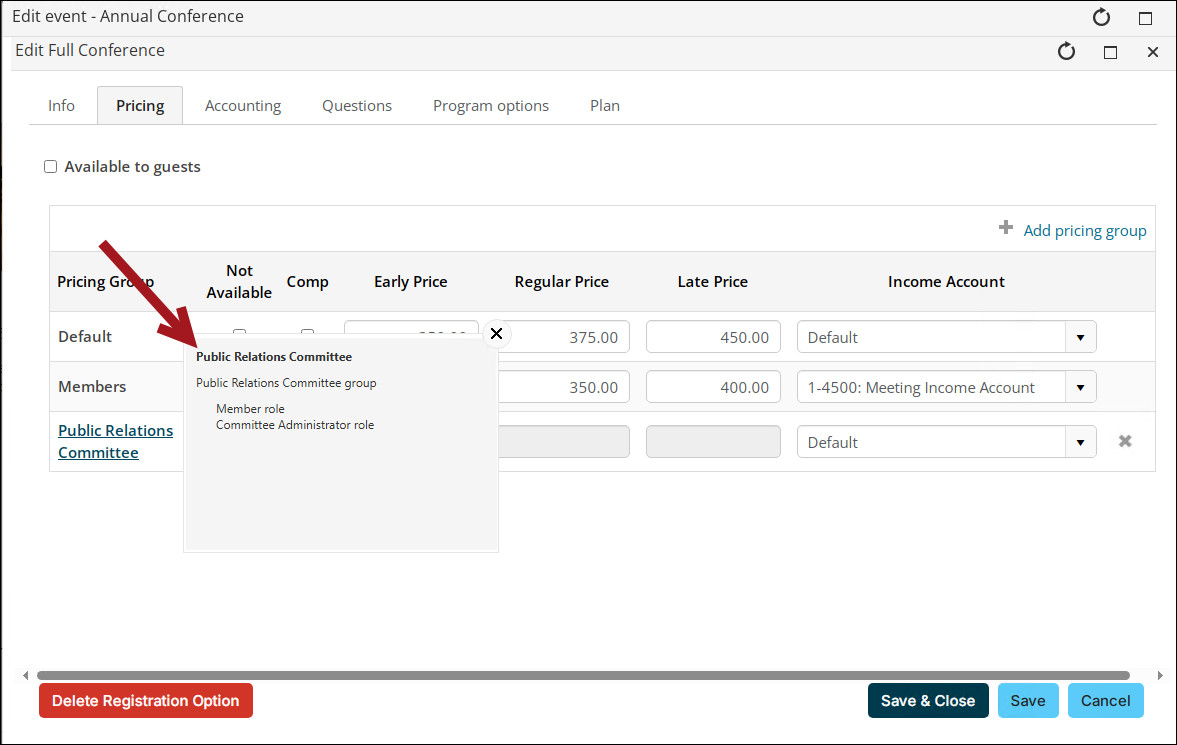Image resolution: width=1177 pixels, height=745 pixels.
Task: Click the Regular Price column header
Action: click(561, 282)
